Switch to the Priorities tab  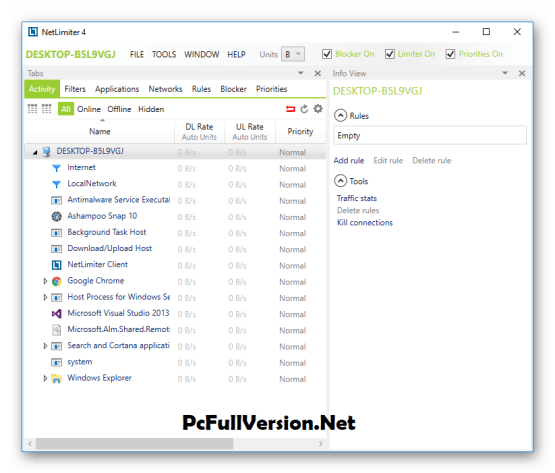tap(271, 89)
